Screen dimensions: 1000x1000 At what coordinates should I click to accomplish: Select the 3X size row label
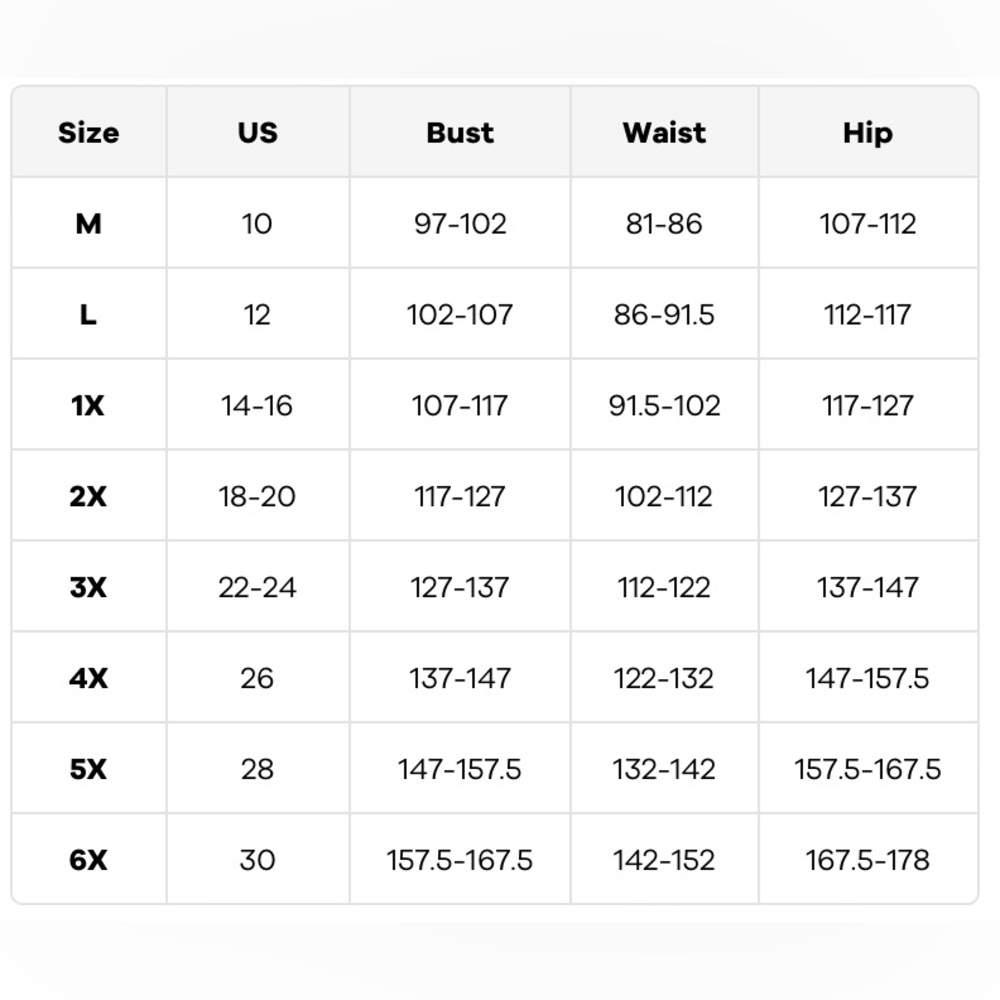pos(89,587)
